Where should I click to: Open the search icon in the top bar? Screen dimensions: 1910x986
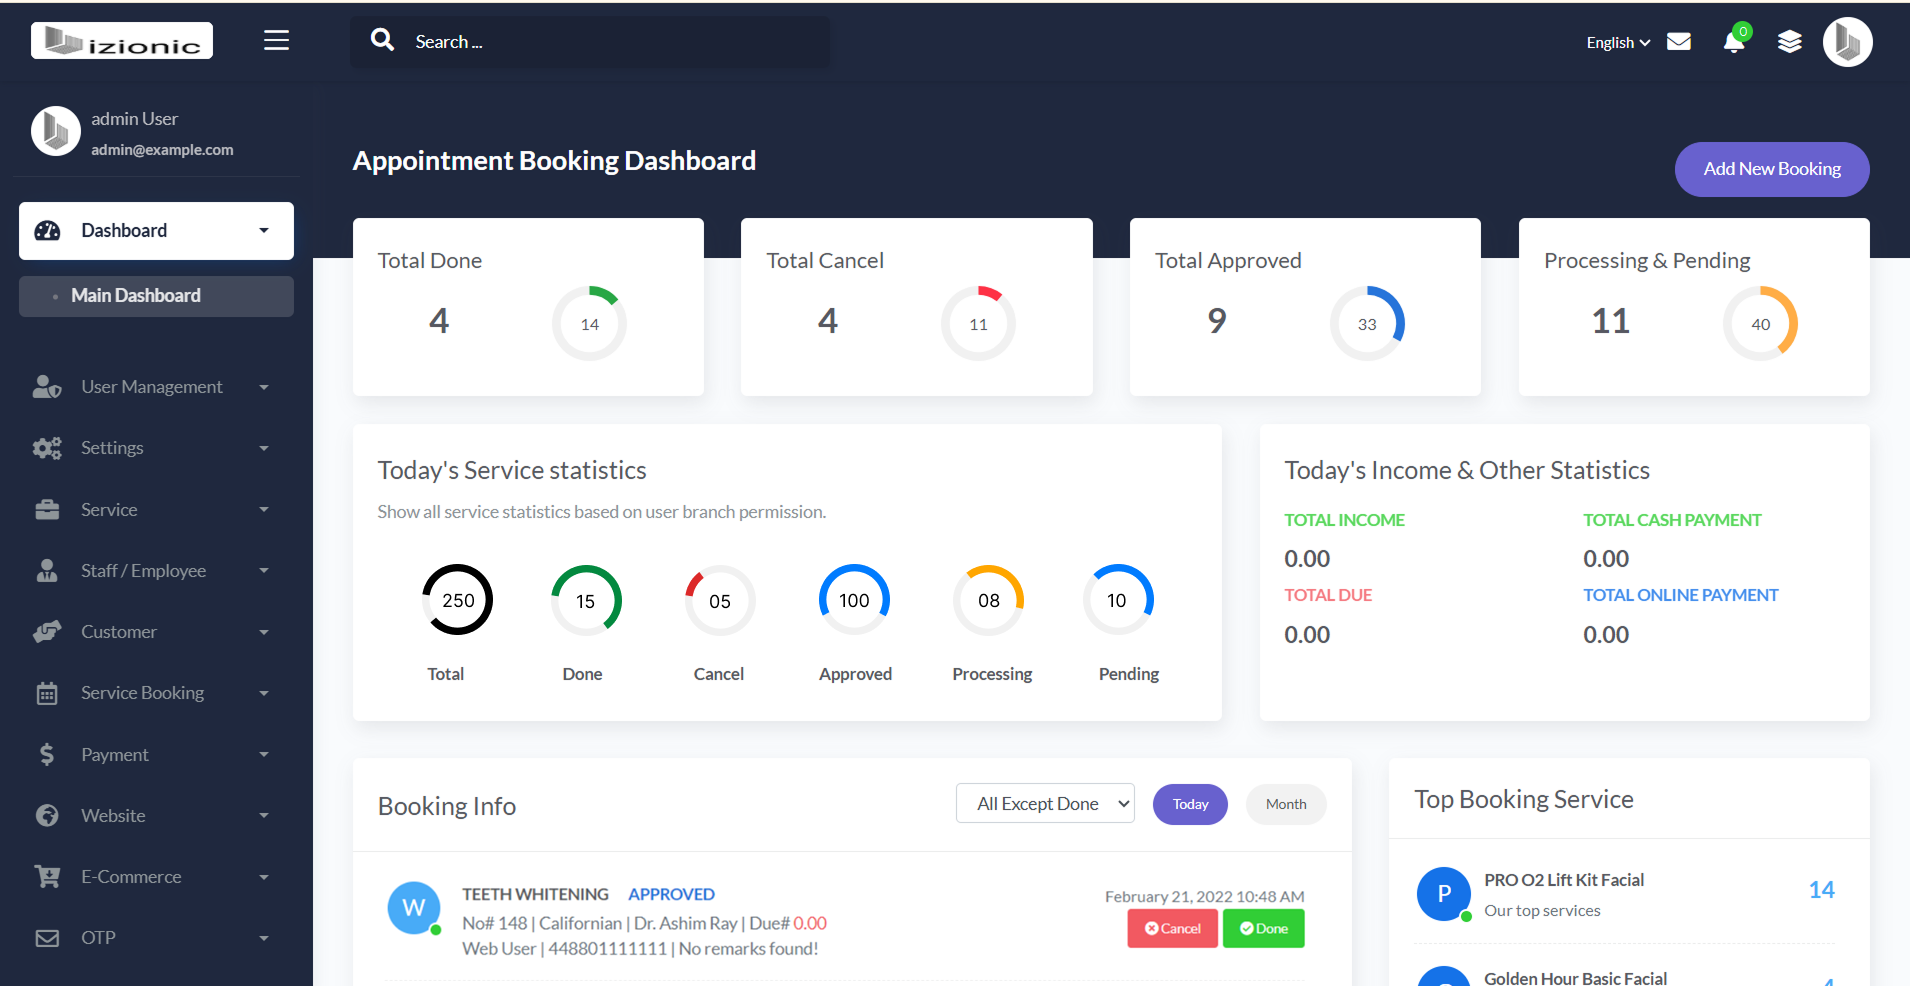tap(383, 40)
